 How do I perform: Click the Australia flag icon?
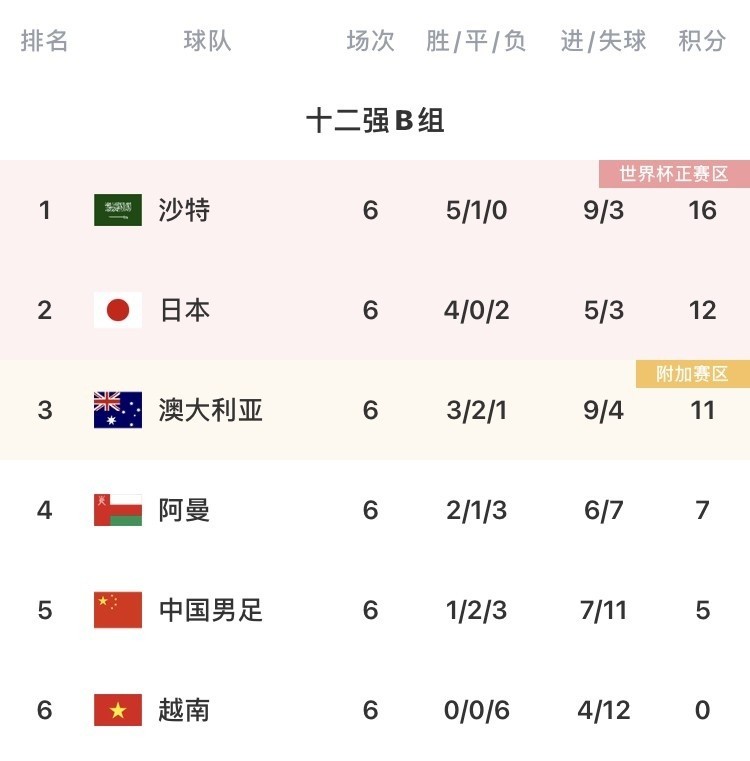pos(118,410)
